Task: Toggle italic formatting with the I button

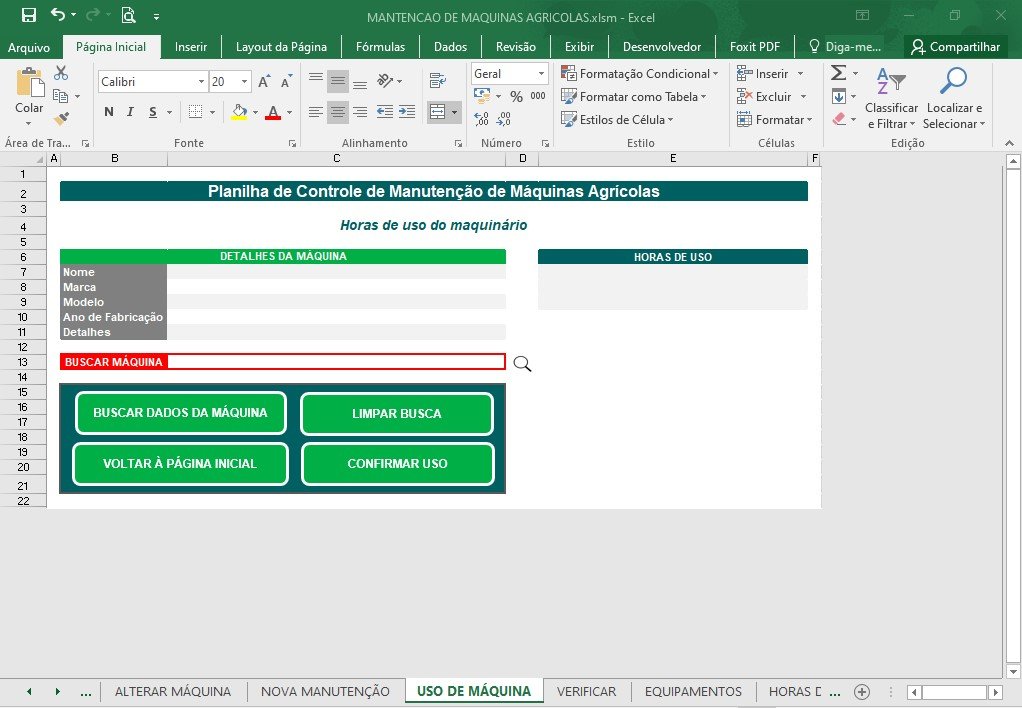Action: 130,112
